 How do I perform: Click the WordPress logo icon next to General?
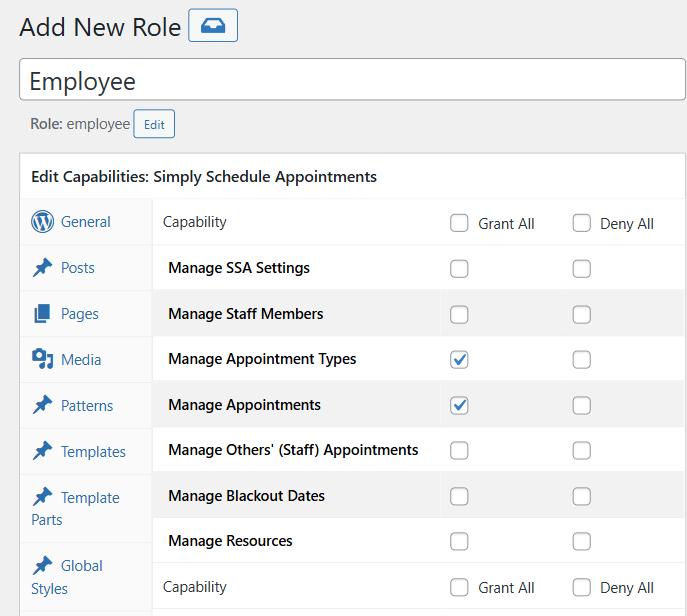point(42,222)
